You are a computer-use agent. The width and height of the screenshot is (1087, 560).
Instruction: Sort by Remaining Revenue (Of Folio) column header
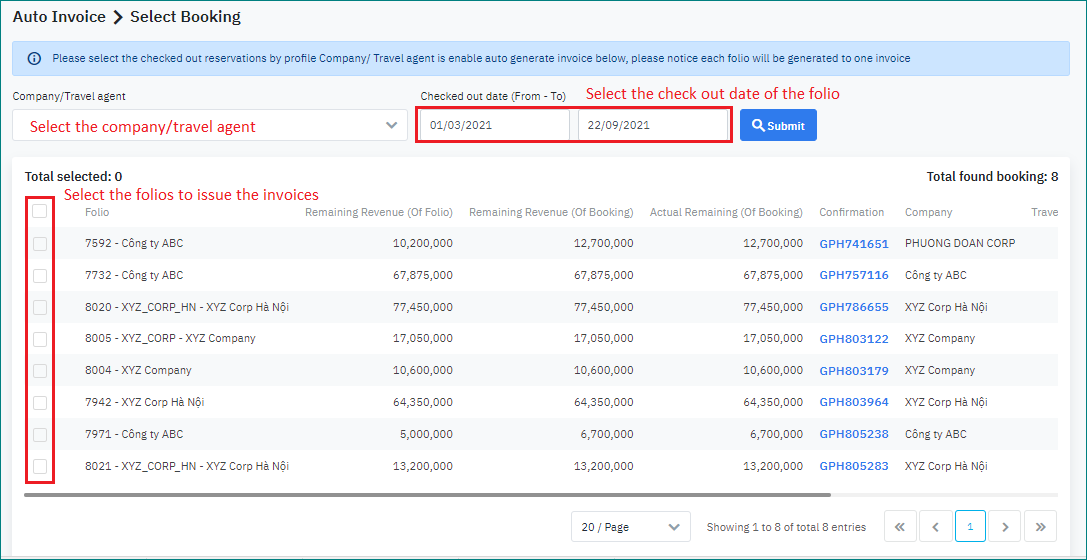pos(378,212)
